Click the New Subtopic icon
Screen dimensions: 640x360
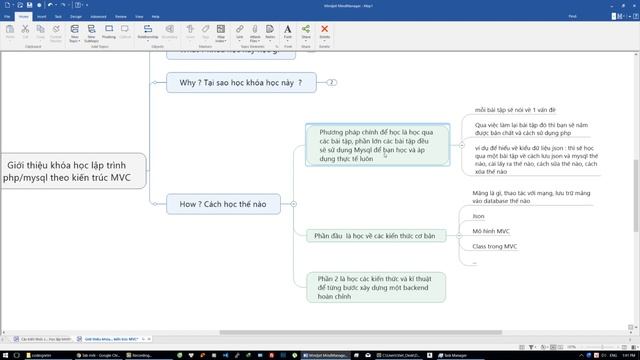click(x=91, y=29)
